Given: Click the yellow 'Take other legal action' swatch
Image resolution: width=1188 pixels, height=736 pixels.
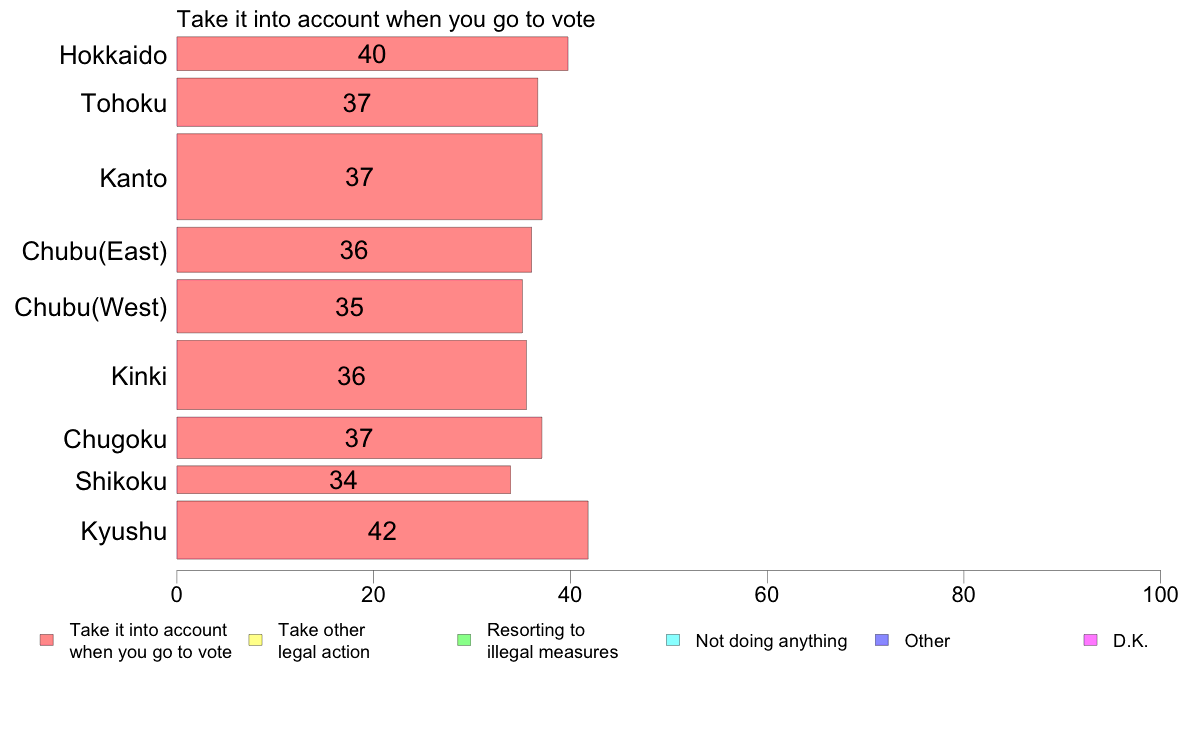Looking at the screenshot, I should point(255,640).
